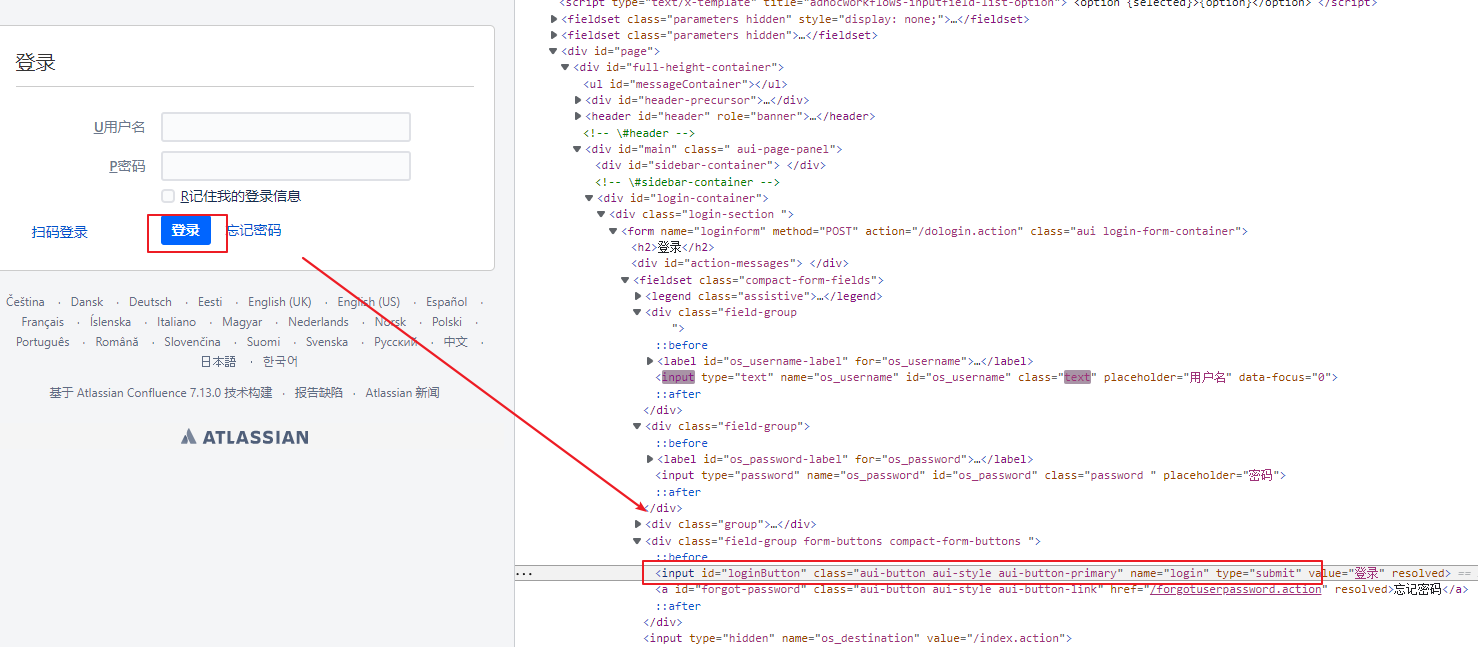The width and height of the screenshot is (1478, 647).
Task: Open the 扫码登录 QR login link
Action: (60, 232)
